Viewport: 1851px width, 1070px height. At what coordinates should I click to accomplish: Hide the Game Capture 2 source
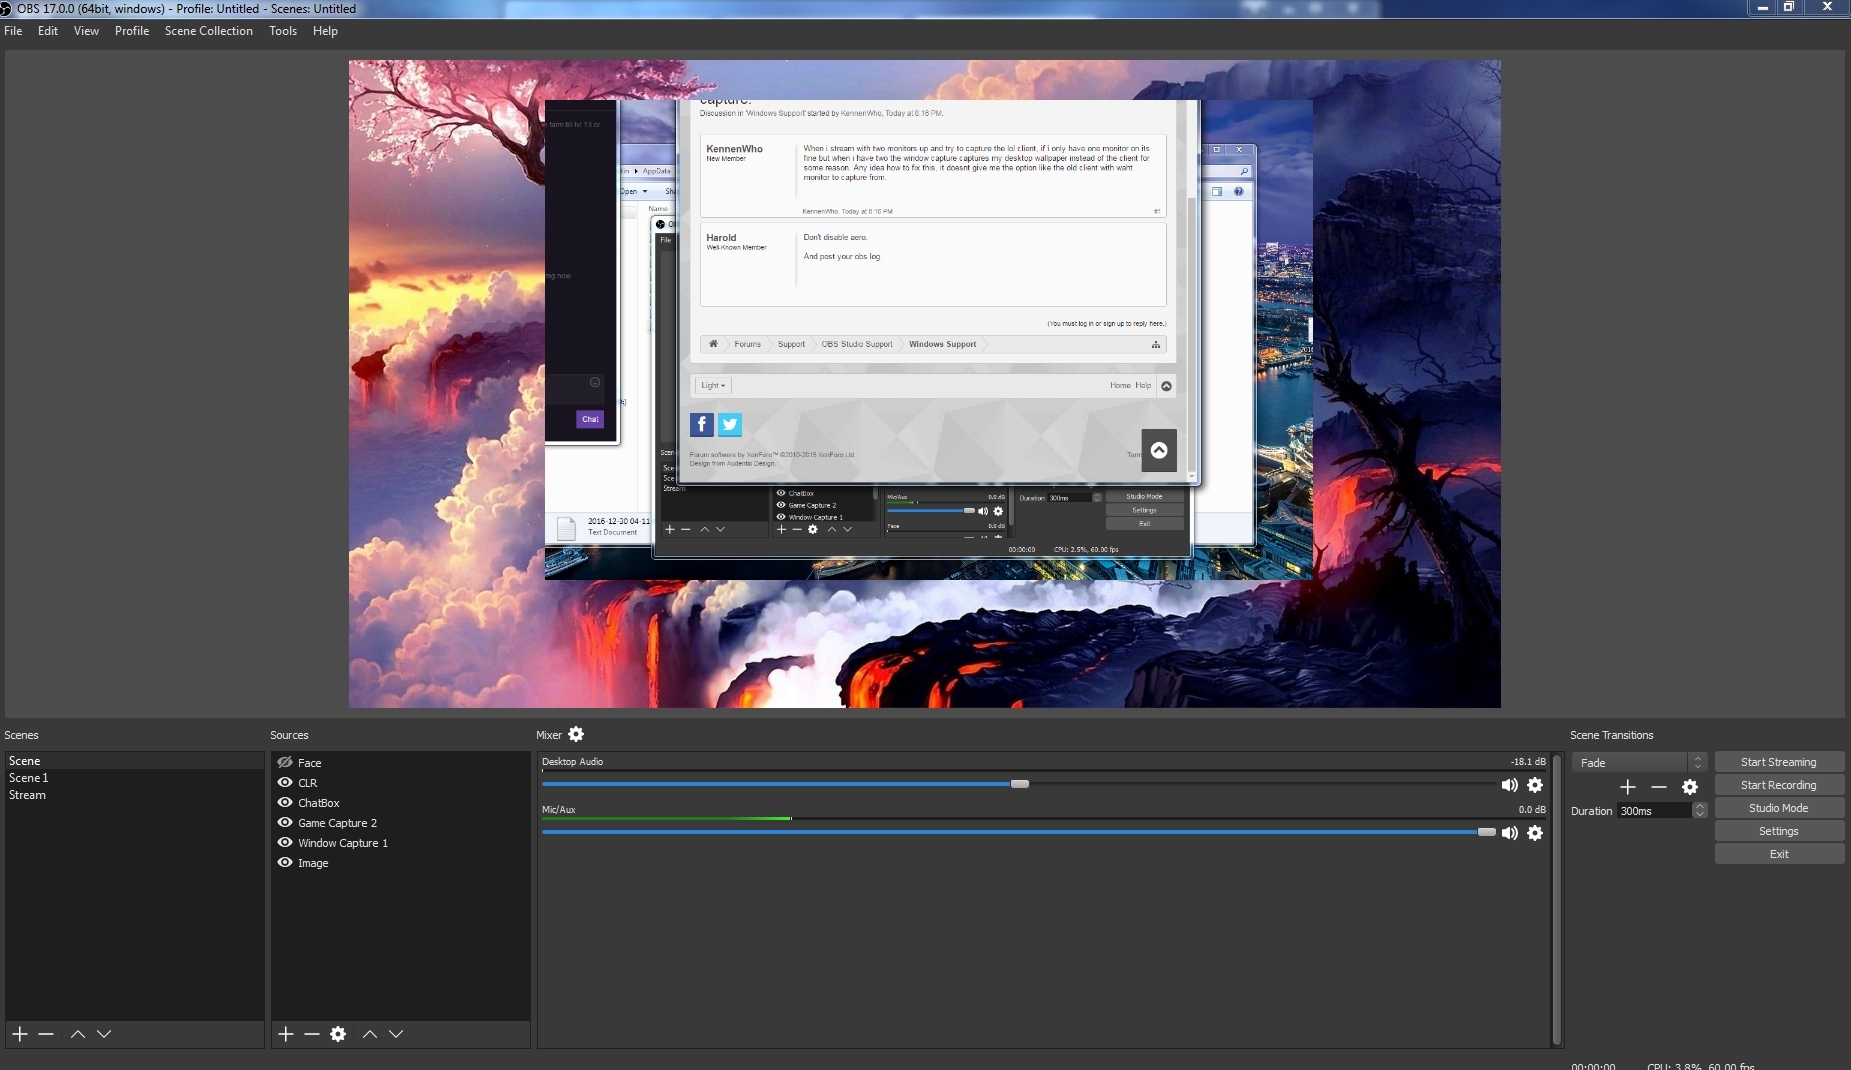[285, 822]
